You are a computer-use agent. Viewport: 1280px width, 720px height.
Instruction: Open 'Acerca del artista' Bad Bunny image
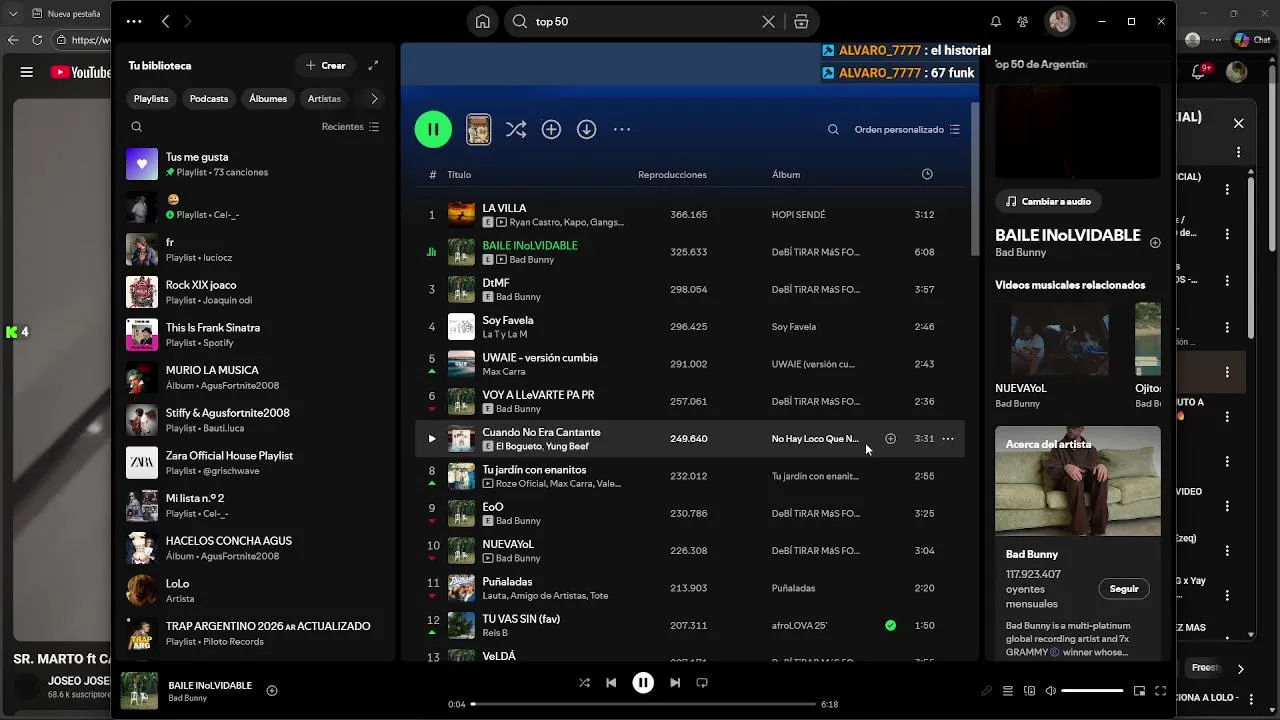1078,481
